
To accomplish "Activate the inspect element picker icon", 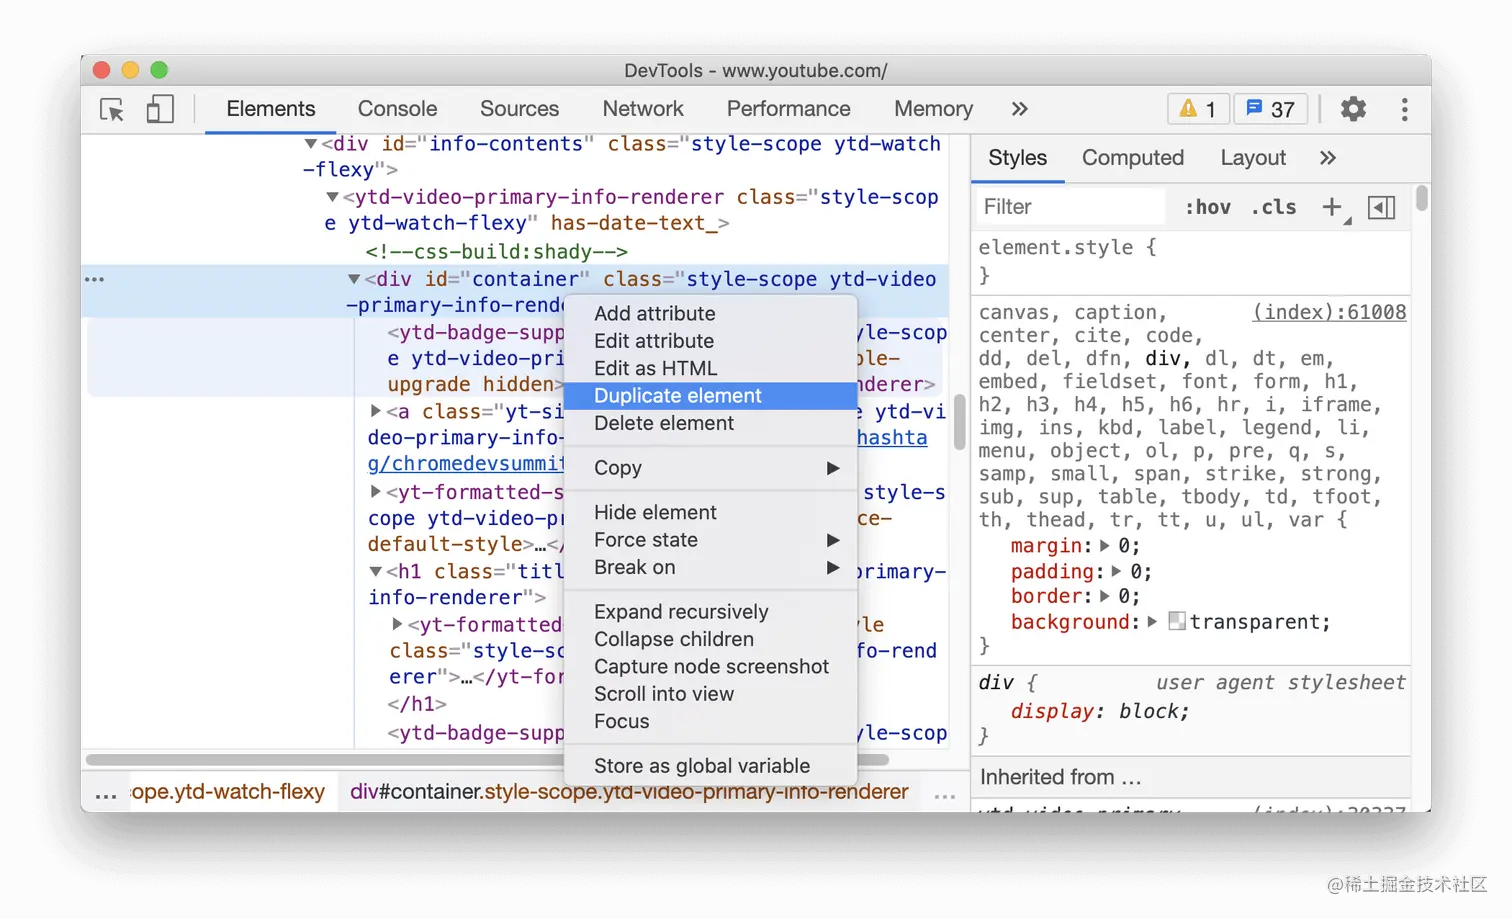I will click(112, 109).
